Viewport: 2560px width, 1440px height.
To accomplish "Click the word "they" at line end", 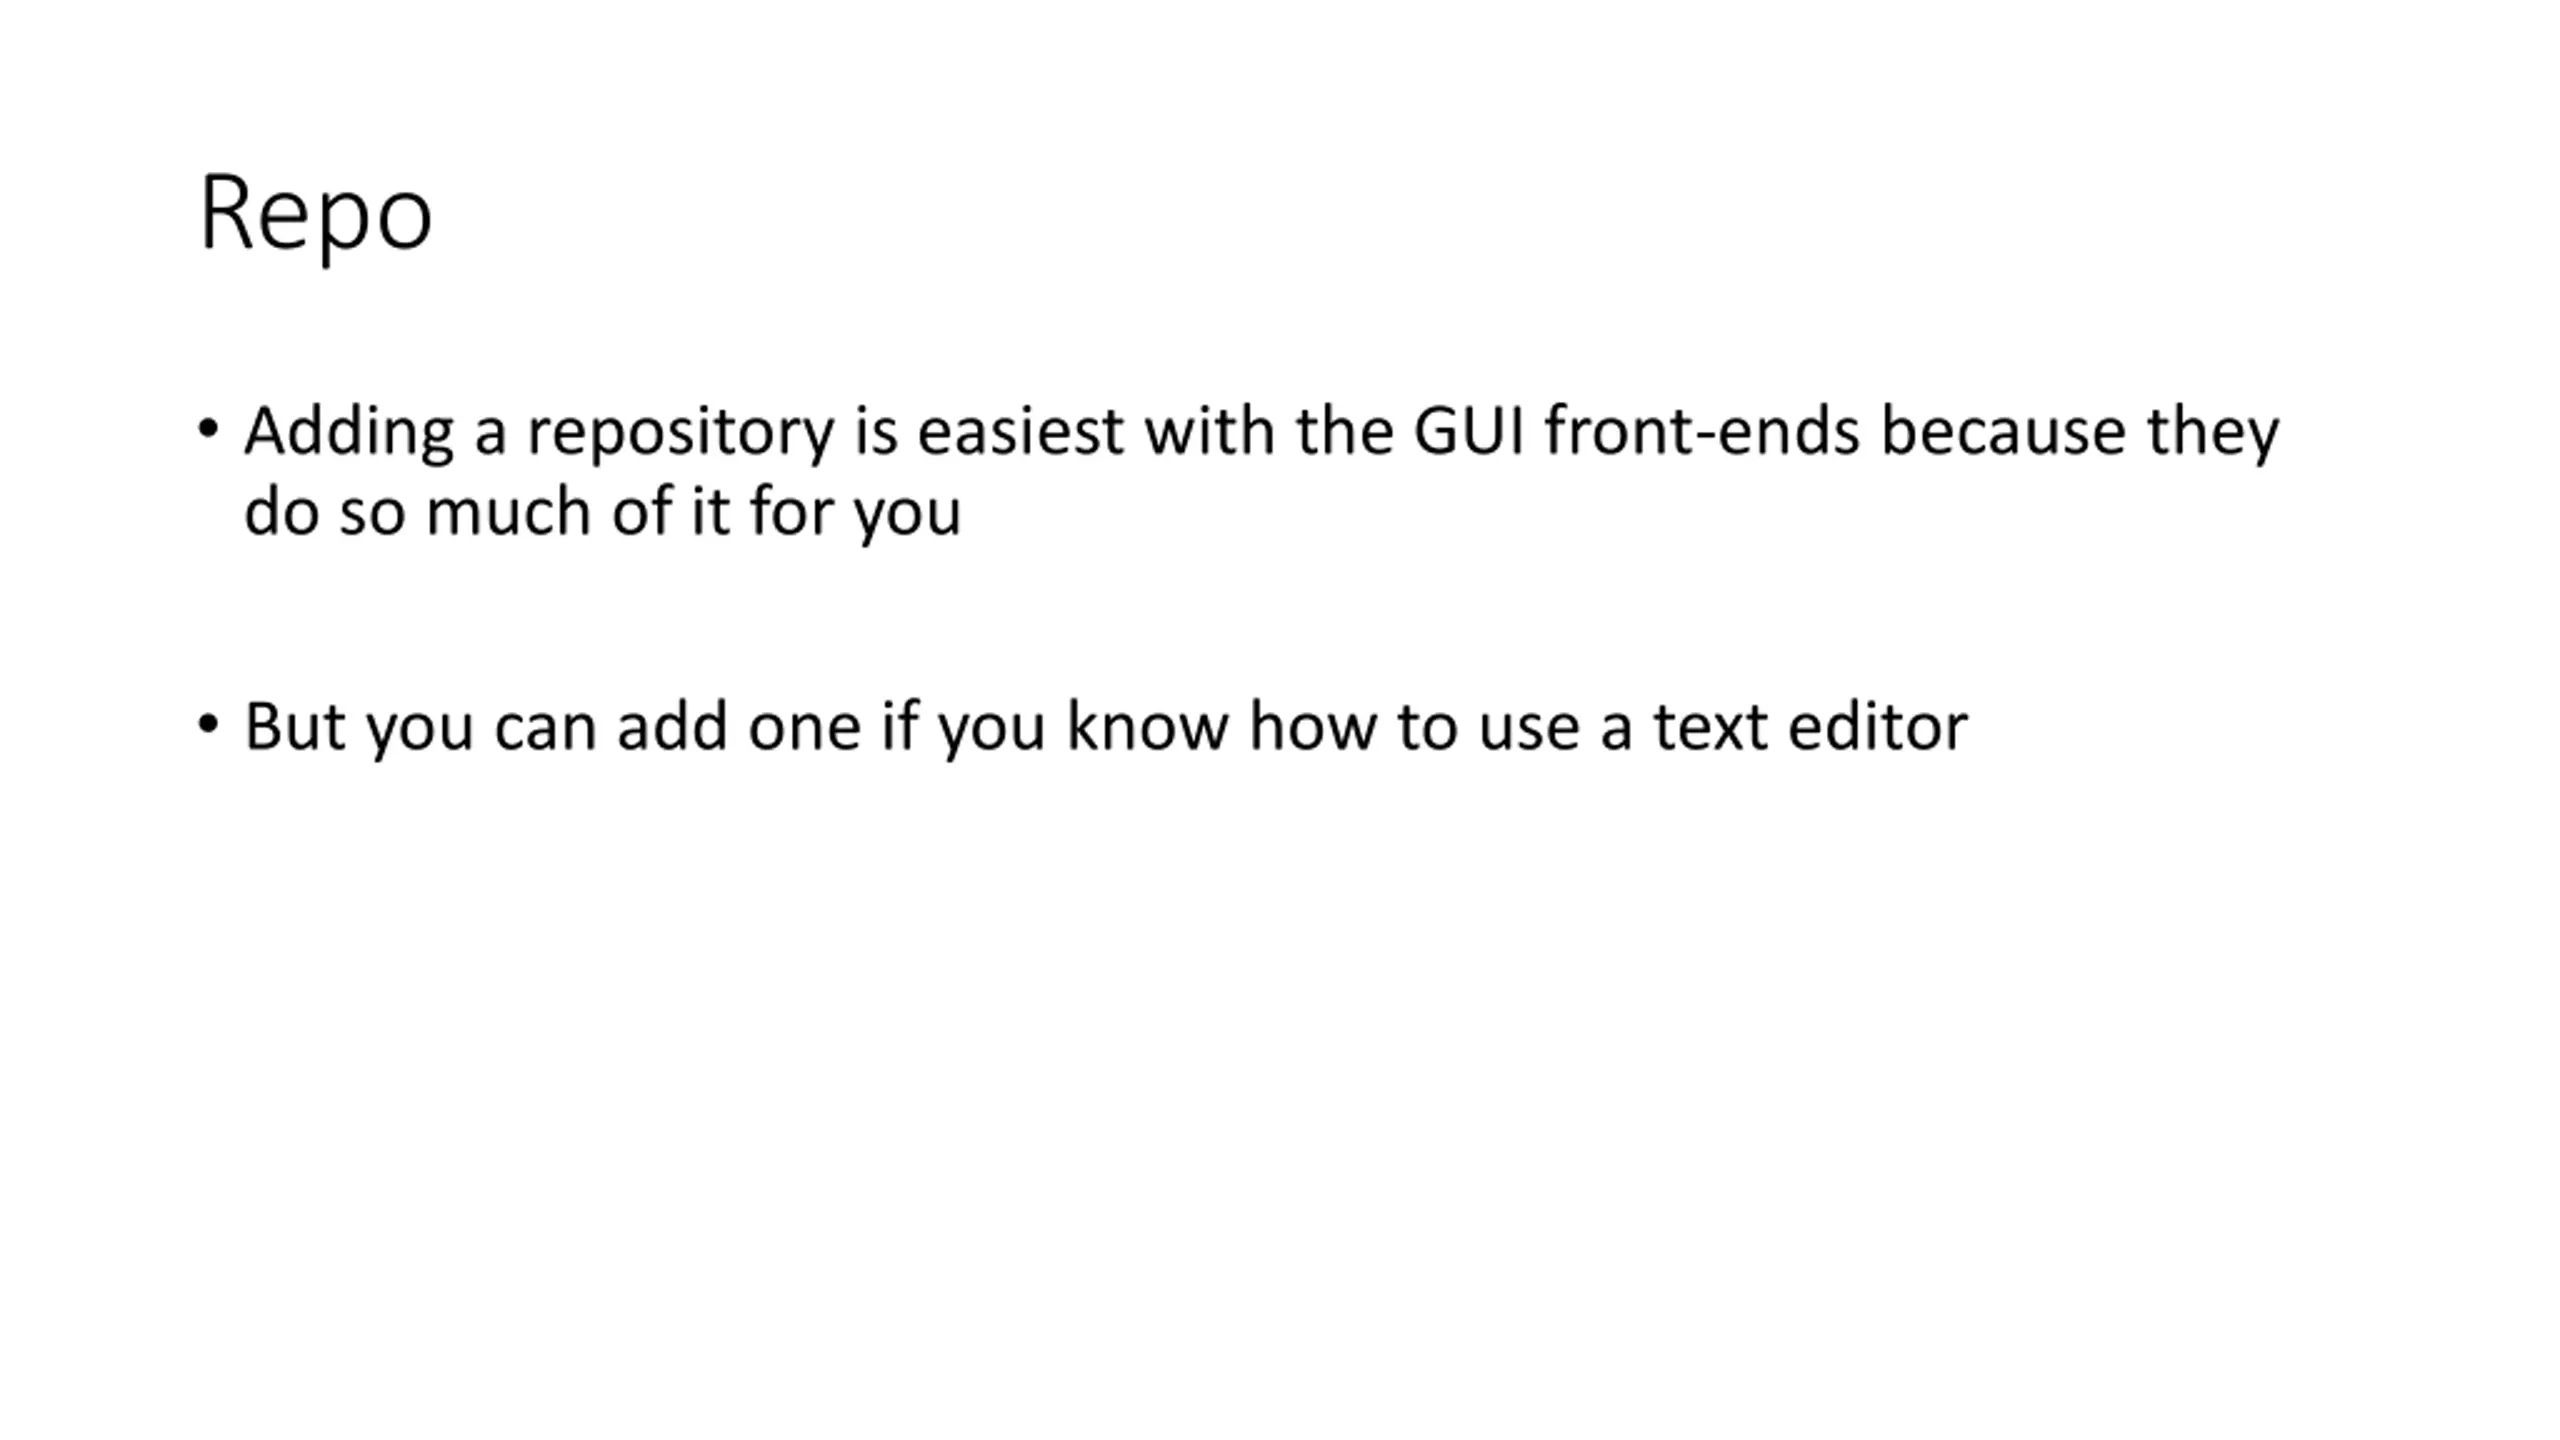I will pyautogui.click(x=2213, y=434).
